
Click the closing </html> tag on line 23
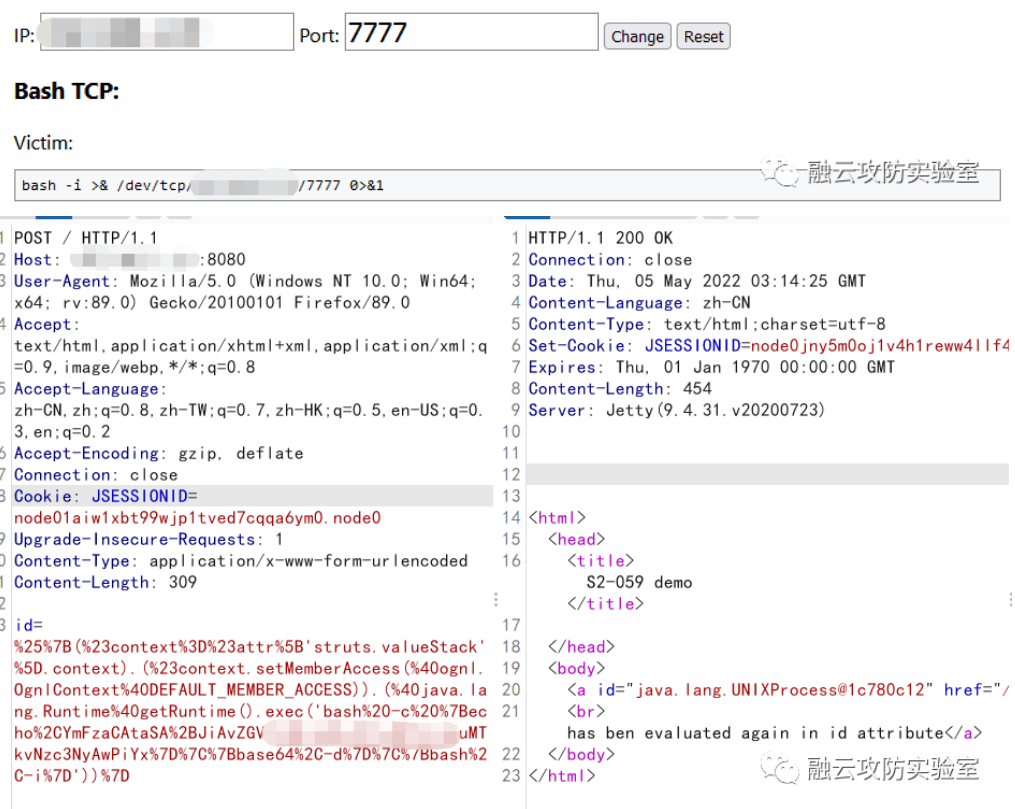point(562,776)
